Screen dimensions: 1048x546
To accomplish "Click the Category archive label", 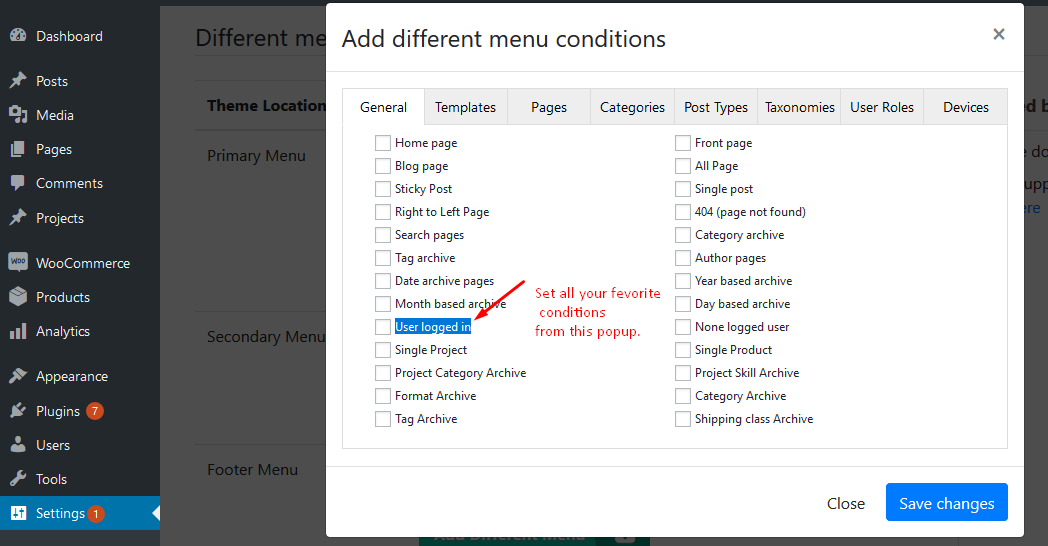I will [739, 235].
